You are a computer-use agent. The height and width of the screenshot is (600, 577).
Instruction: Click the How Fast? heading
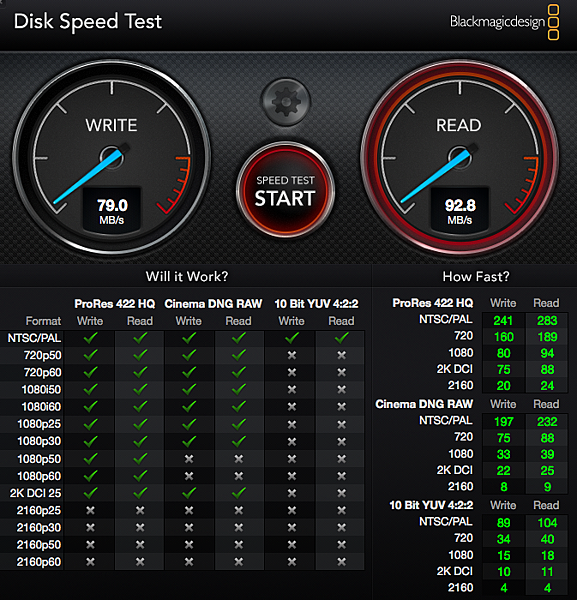[476, 276]
